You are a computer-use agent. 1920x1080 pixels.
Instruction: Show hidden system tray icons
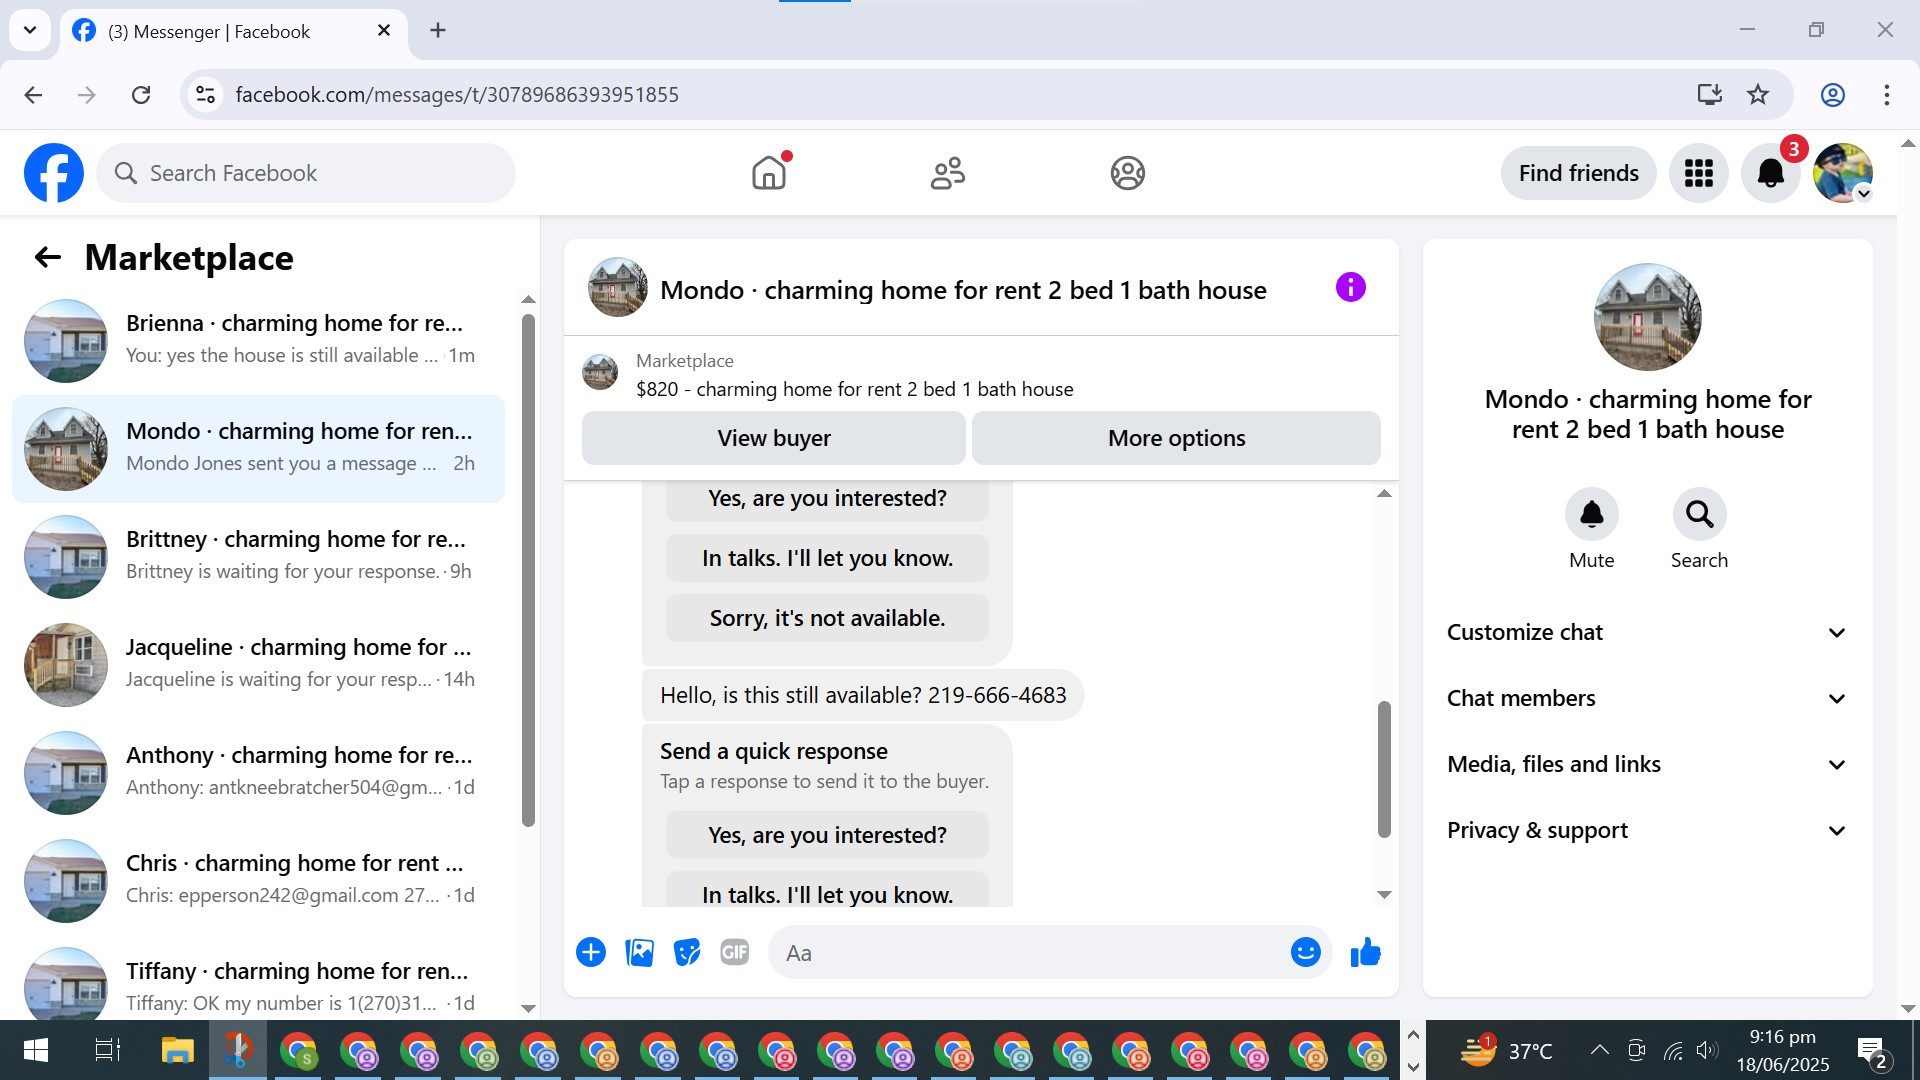(x=1600, y=1050)
